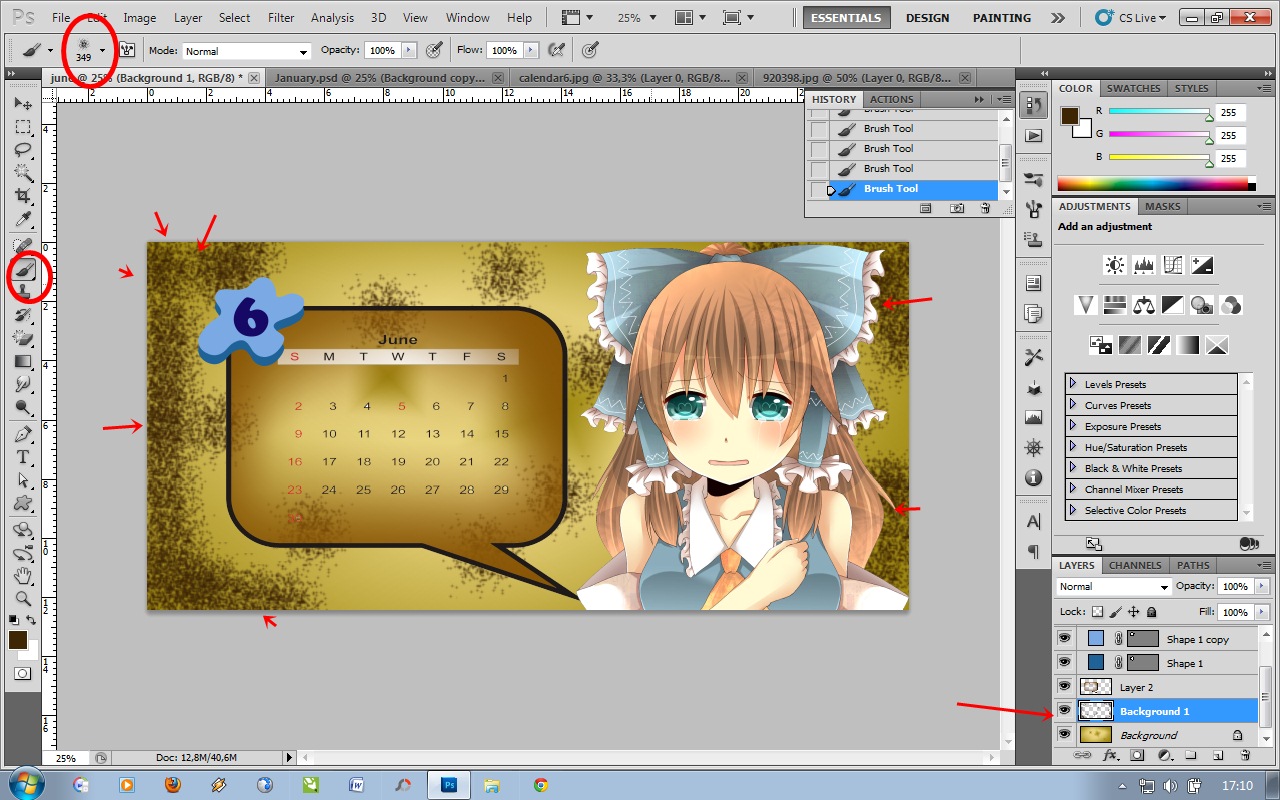The height and width of the screenshot is (800, 1280).
Task: Click the layer style fx icon
Action: tap(1111, 756)
